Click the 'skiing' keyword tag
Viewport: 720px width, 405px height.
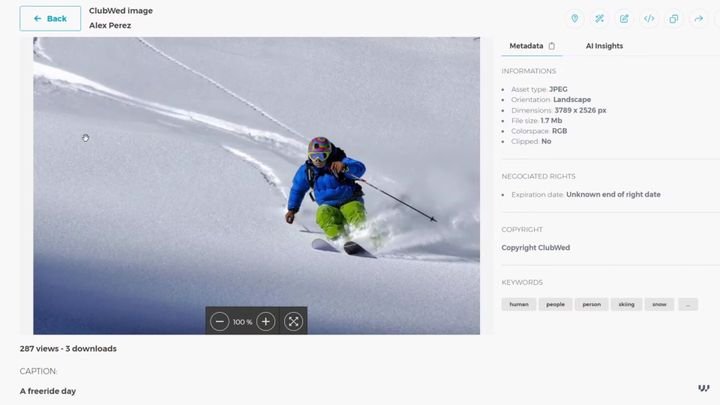coord(626,304)
